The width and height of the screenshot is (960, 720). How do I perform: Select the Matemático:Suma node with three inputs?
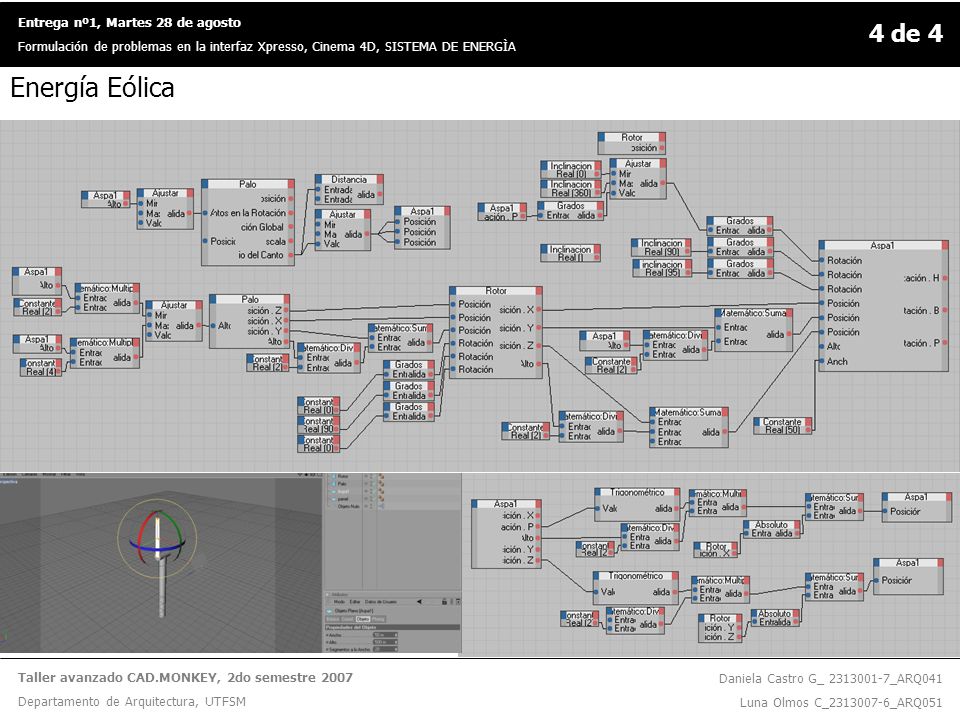[x=689, y=427]
